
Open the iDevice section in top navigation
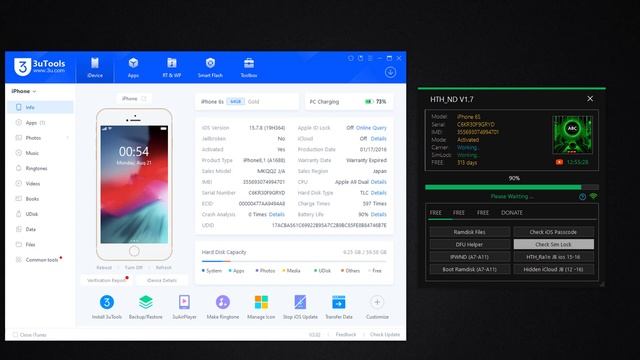[95, 67]
